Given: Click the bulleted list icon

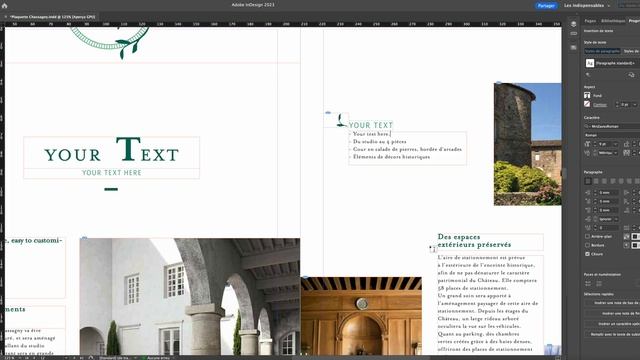Looking at the screenshot, I should 588,283.
